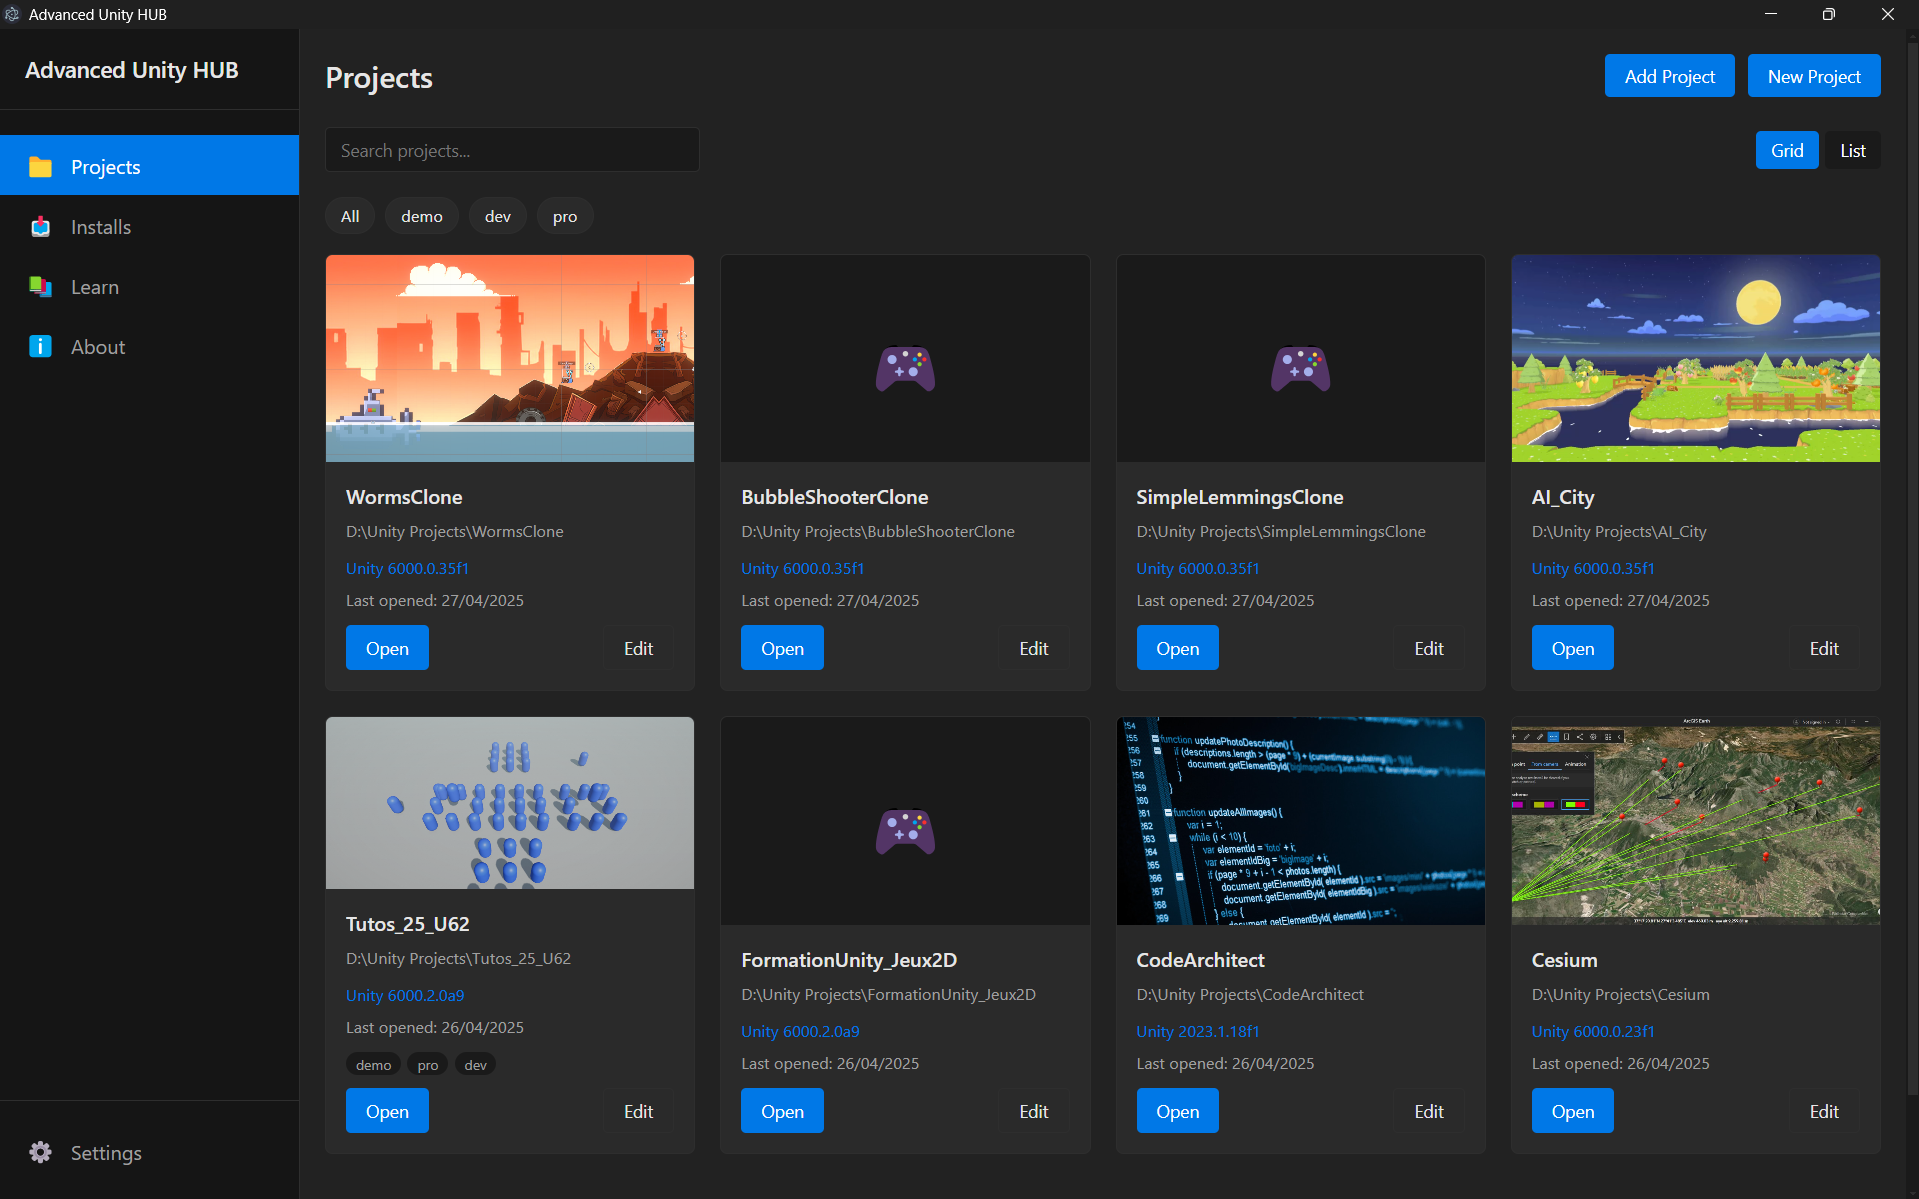The width and height of the screenshot is (1919, 1199).
Task: Edit the Tutos_25_U62 project
Action: coord(638,1111)
